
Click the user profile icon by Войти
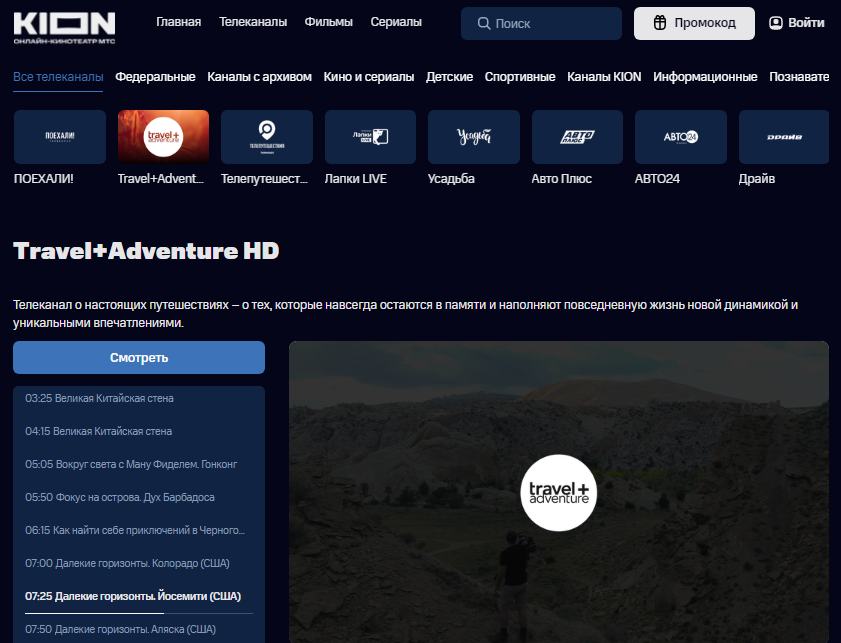776,23
